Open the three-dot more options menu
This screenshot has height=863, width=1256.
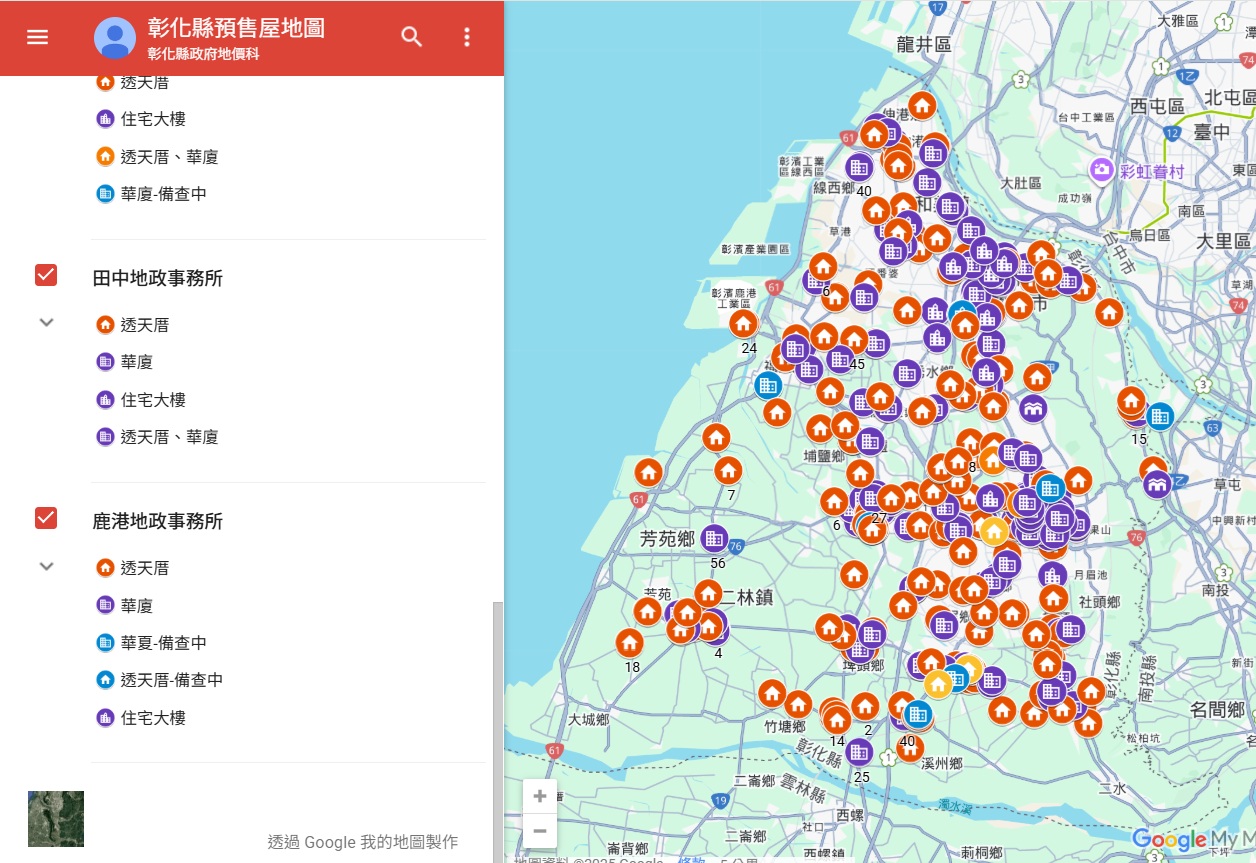point(467,37)
